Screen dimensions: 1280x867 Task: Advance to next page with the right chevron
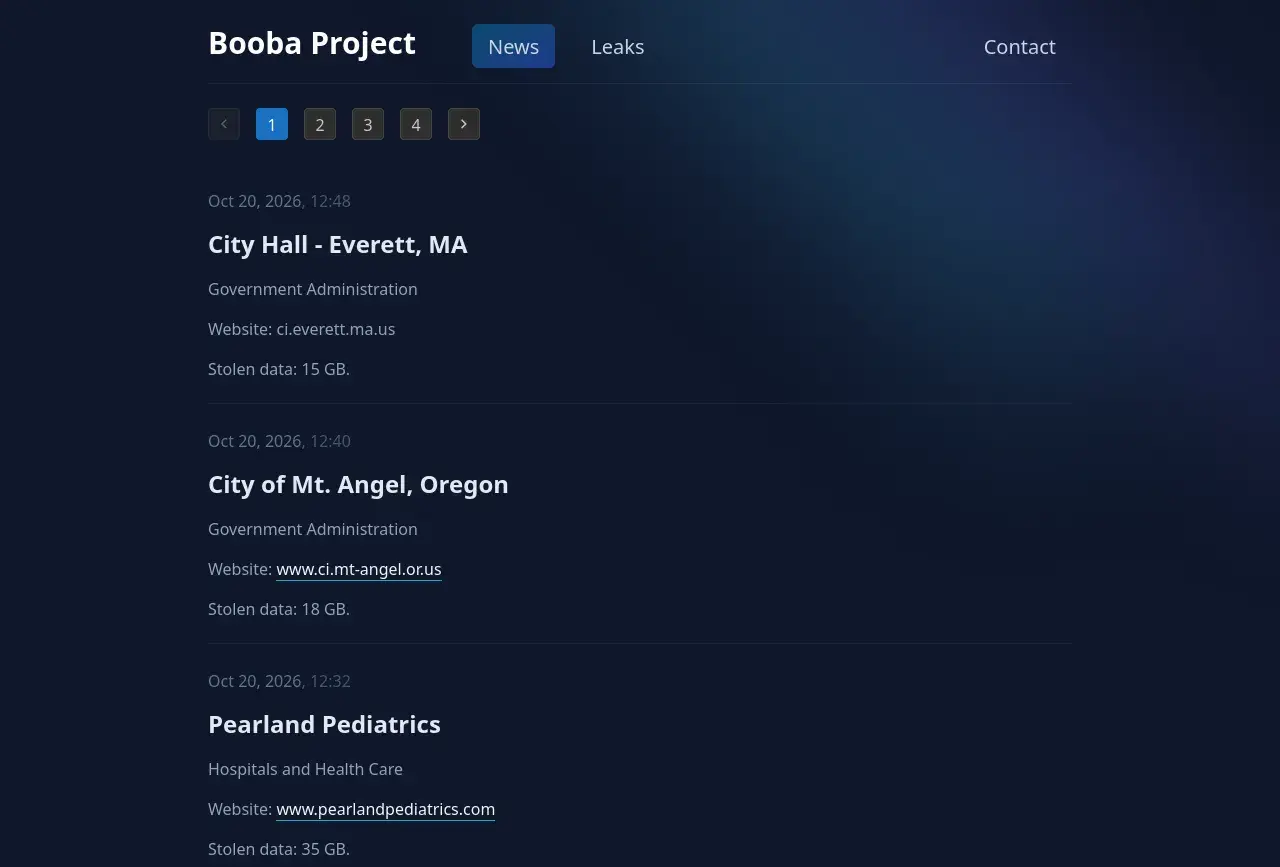coord(464,124)
